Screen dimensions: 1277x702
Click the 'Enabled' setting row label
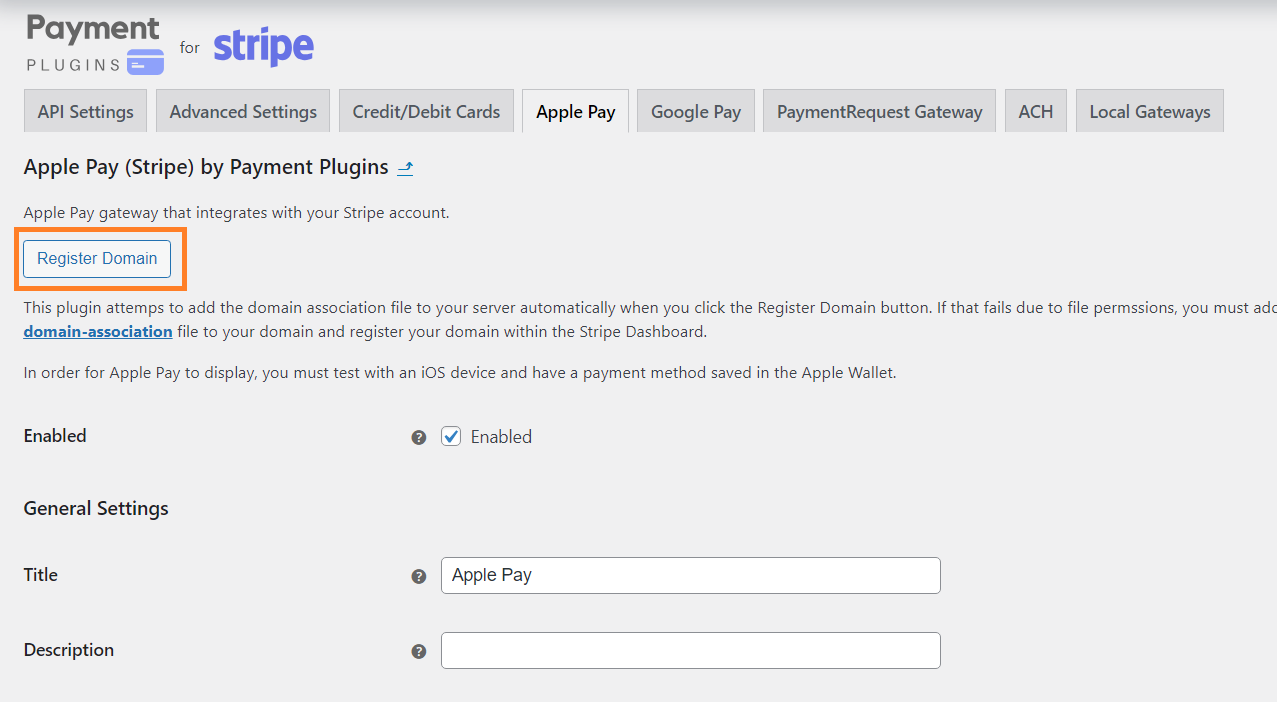(55, 435)
